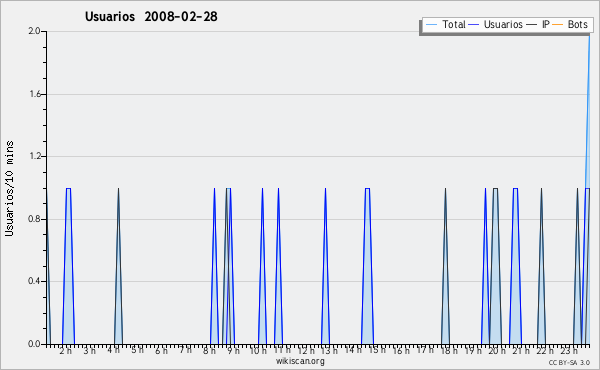Click the 7 h x-axis label
The height and width of the screenshot is (370, 600).
click(185, 350)
